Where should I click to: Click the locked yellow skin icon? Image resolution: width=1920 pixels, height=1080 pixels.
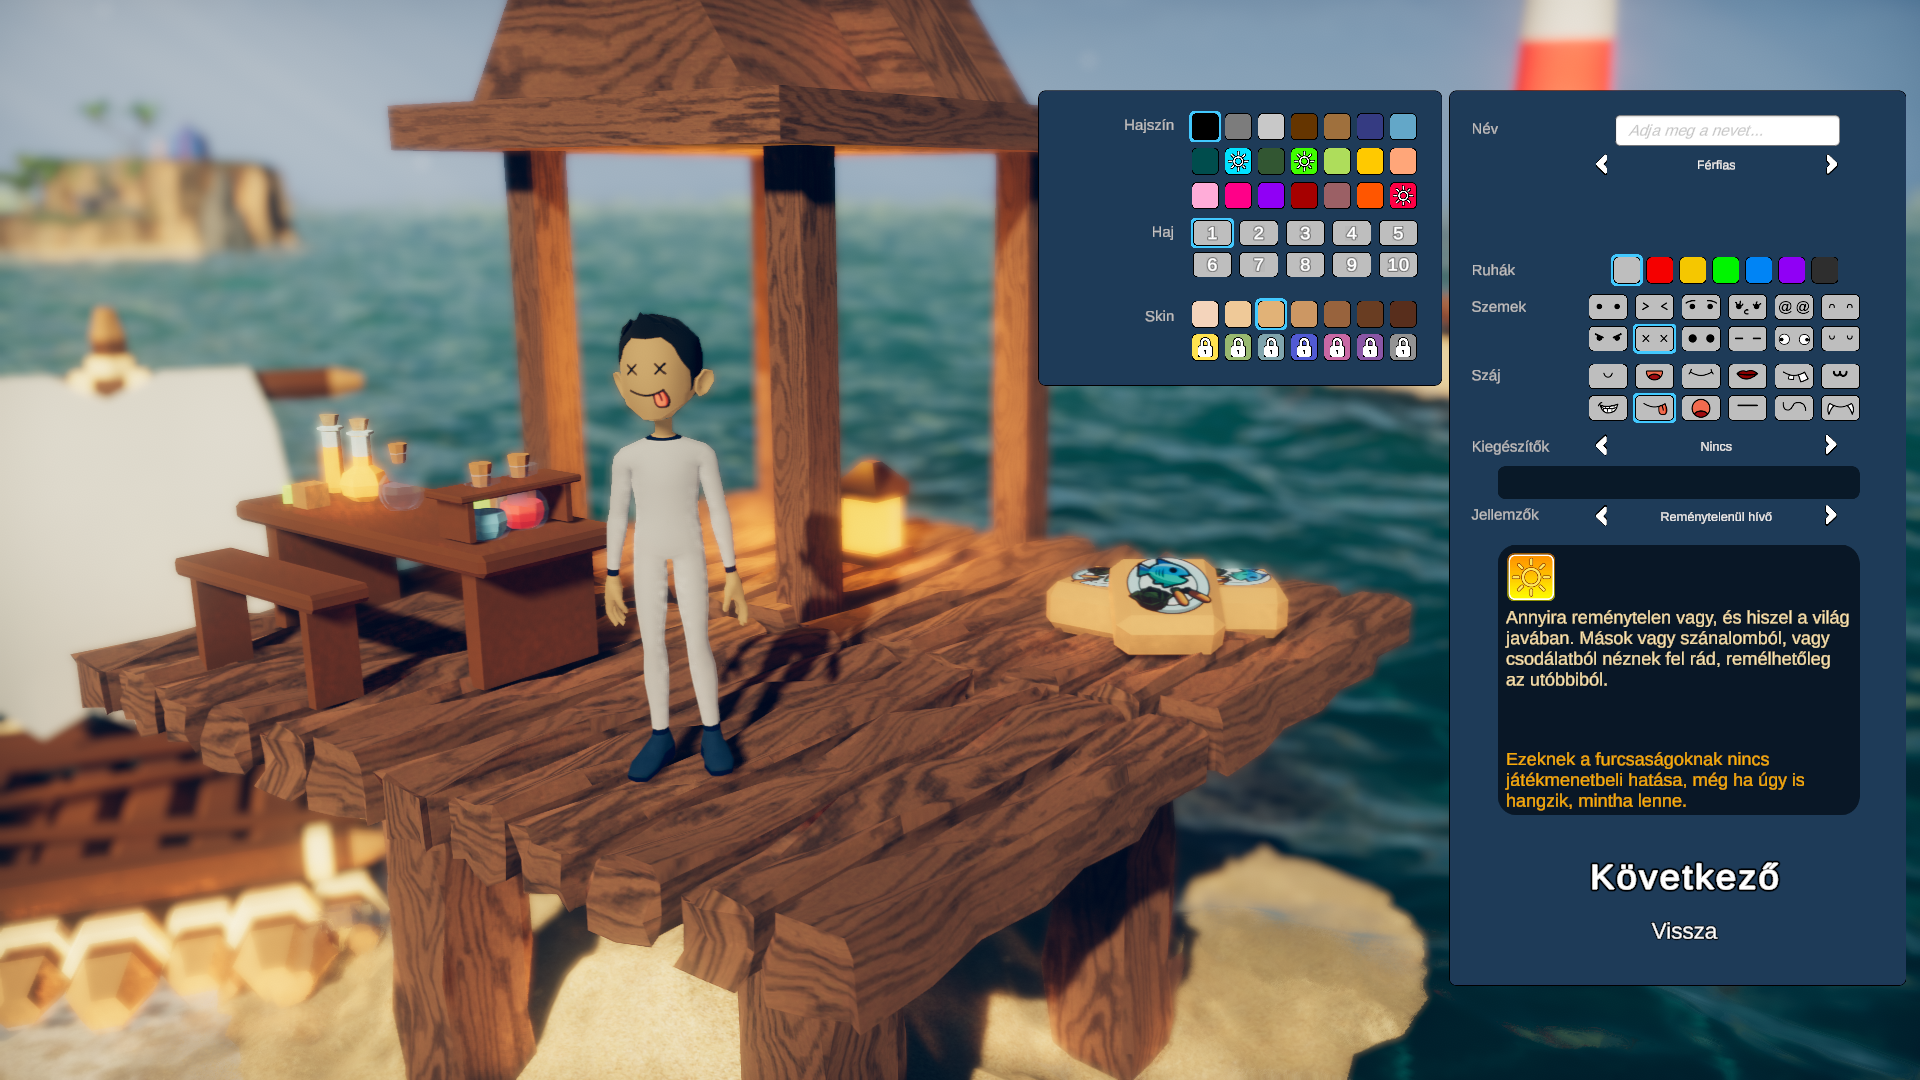coord(1205,347)
